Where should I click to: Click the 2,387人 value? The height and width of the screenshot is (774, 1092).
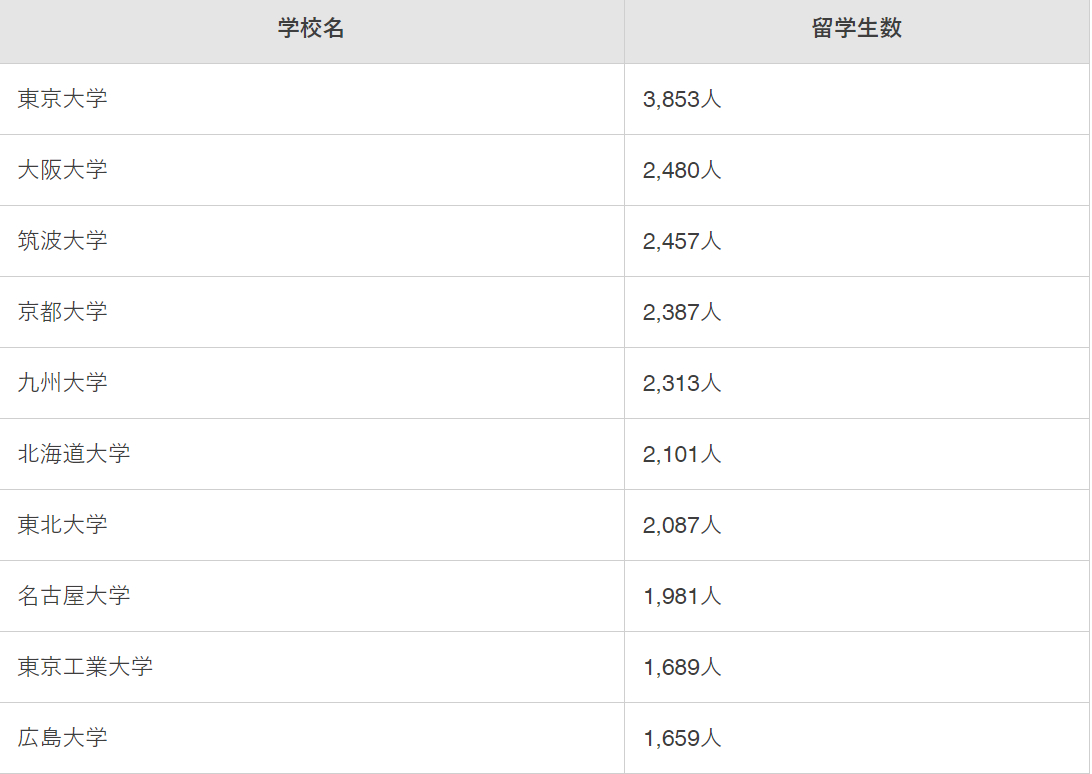[x=682, y=313]
